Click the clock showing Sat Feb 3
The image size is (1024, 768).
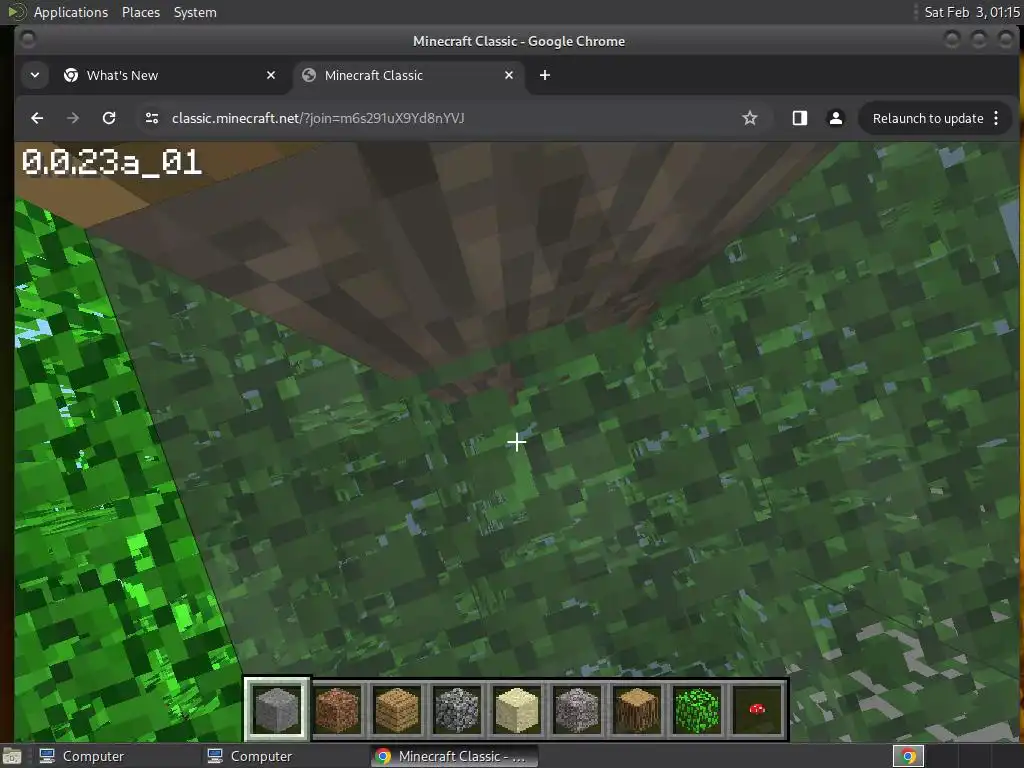tap(972, 12)
